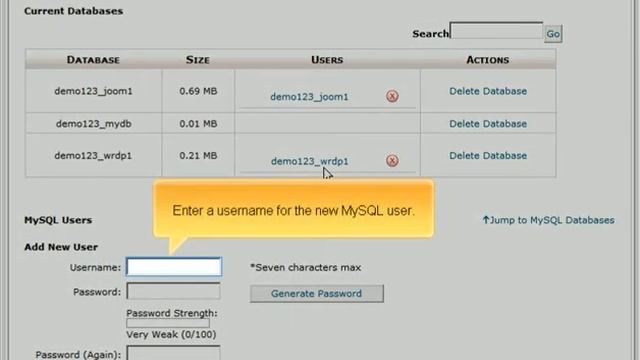Remove user demo123_joom1 via red X icon
The height and width of the screenshot is (360, 640).
(x=392, y=96)
